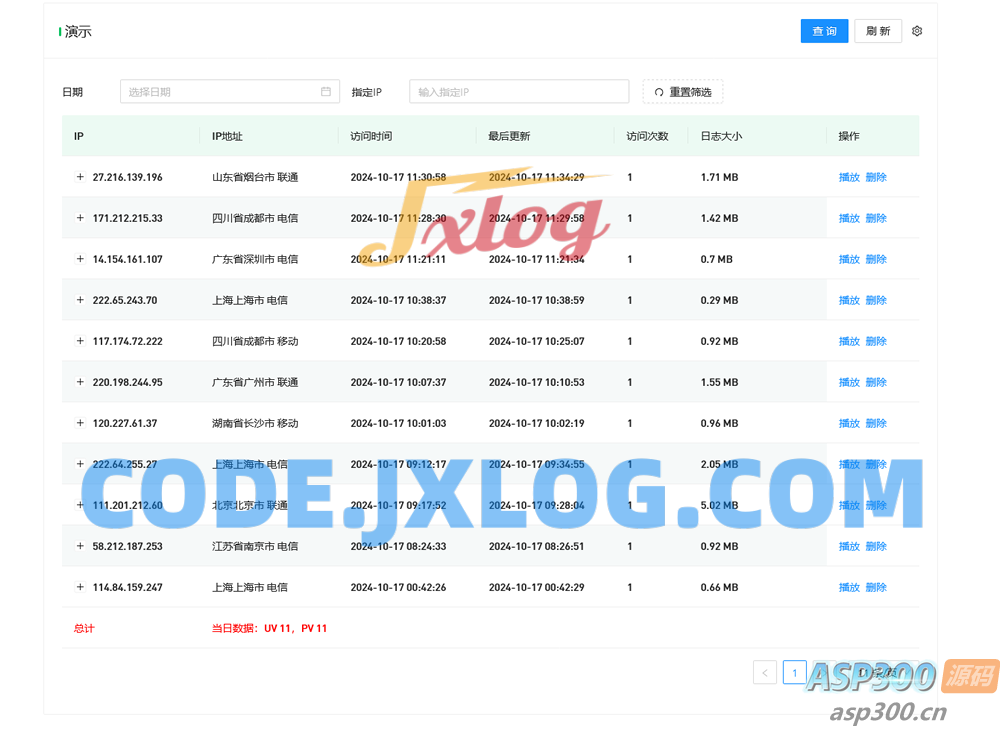Click the 重置筛选 reset filter button

[x=683, y=92]
